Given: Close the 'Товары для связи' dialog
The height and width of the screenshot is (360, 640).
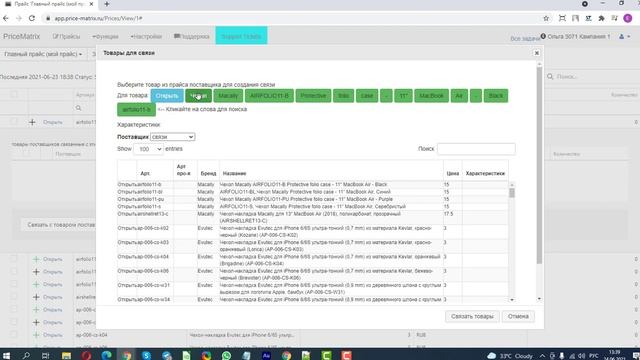Looking at the screenshot, I should (537, 53).
